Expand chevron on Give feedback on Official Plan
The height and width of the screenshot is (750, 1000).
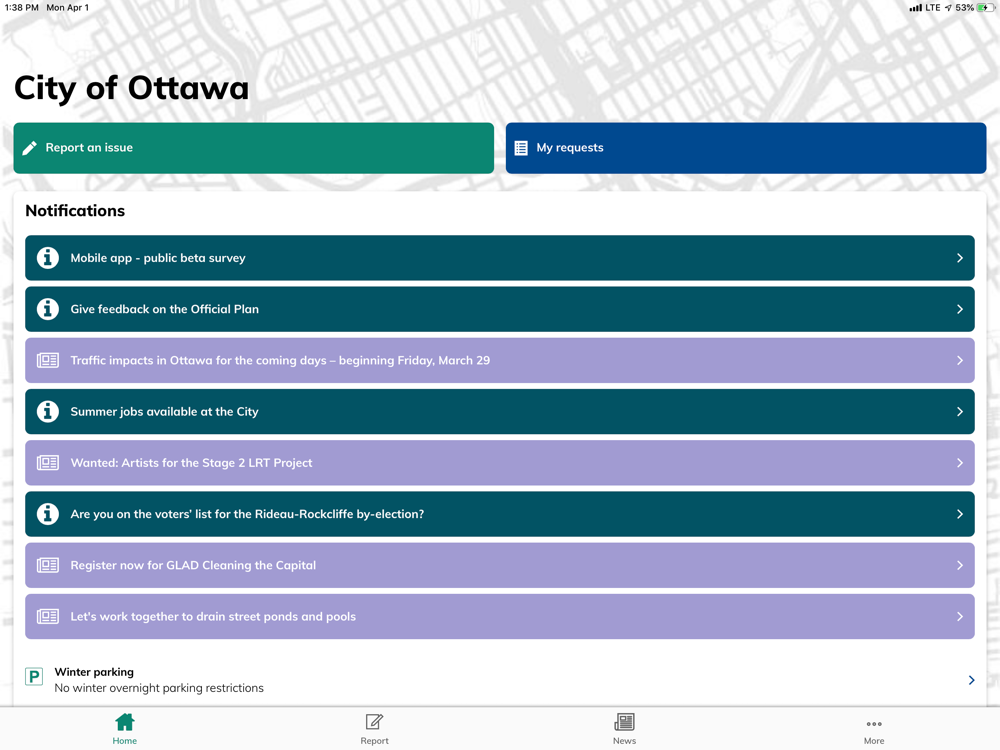coord(960,309)
